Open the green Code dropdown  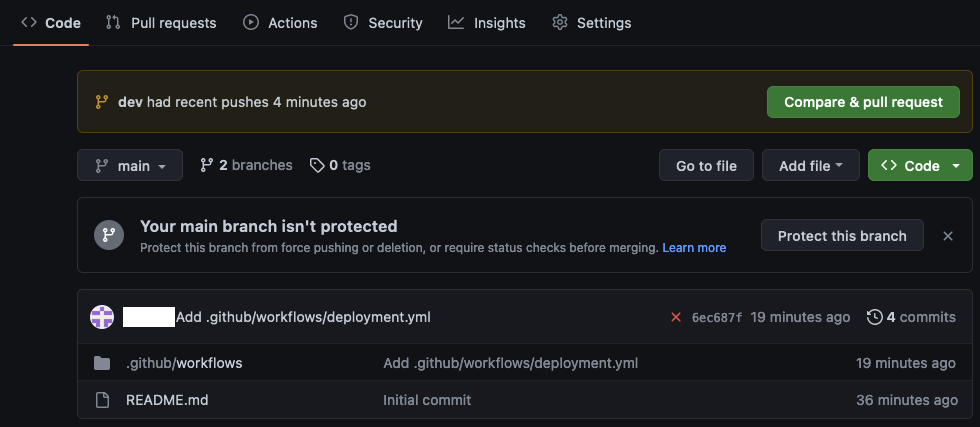pos(920,166)
